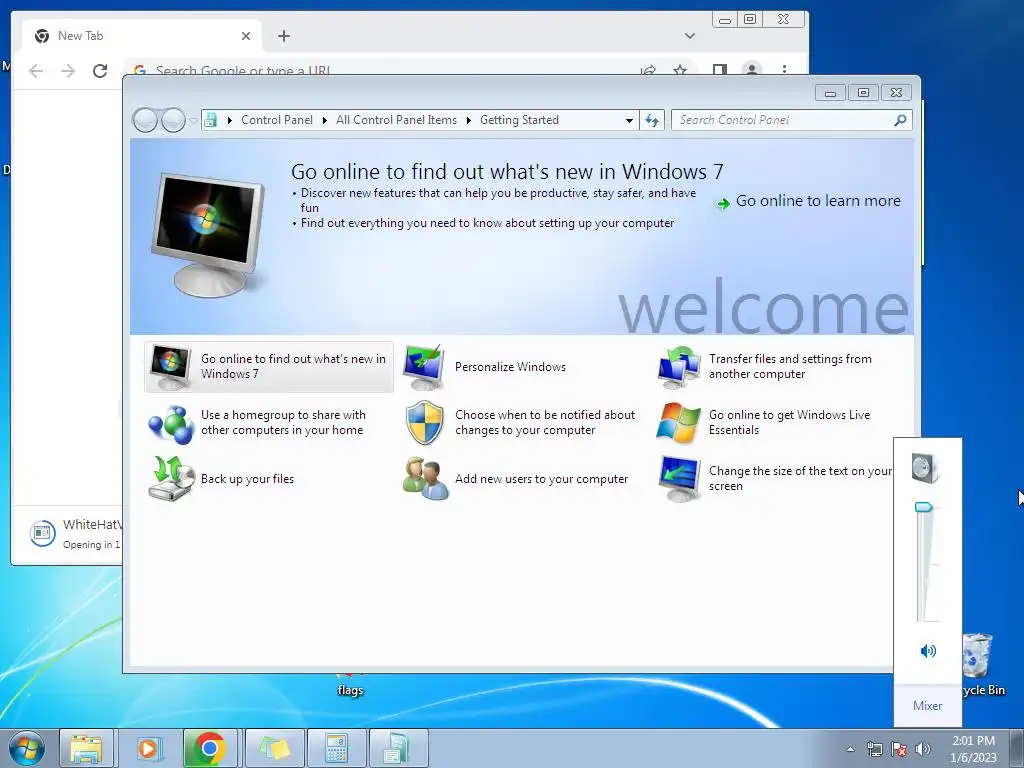The height and width of the screenshot is (768, 1024).
Task: Expand the root arrow before Control Panel breadcrumb
Action: click(x=229, y=120)
